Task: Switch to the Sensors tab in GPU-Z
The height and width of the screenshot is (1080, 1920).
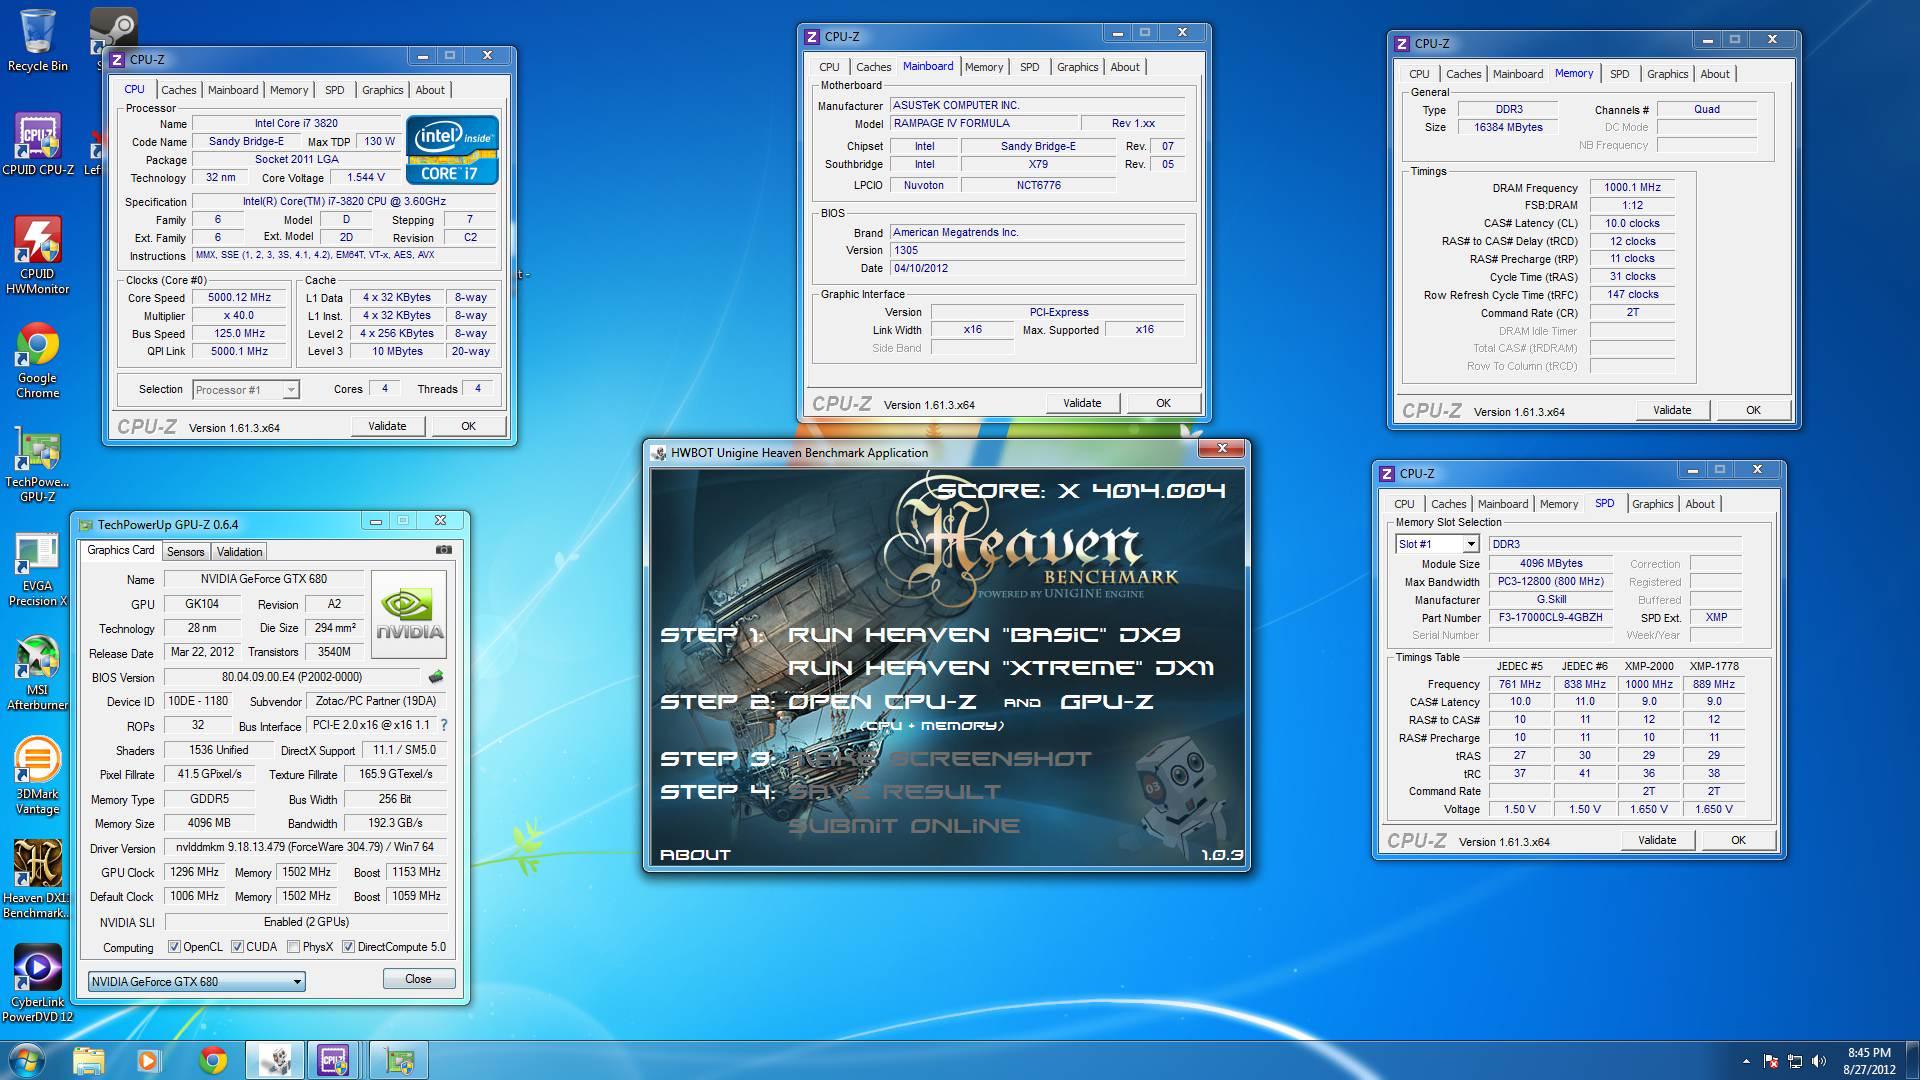Action: 185,552
